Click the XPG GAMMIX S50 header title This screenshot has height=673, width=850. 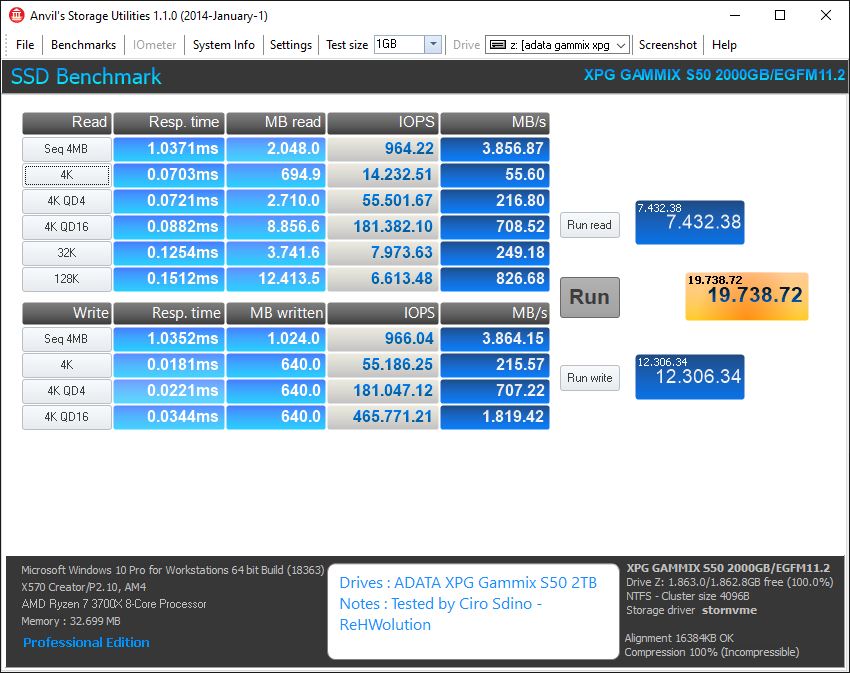point(714,75)
